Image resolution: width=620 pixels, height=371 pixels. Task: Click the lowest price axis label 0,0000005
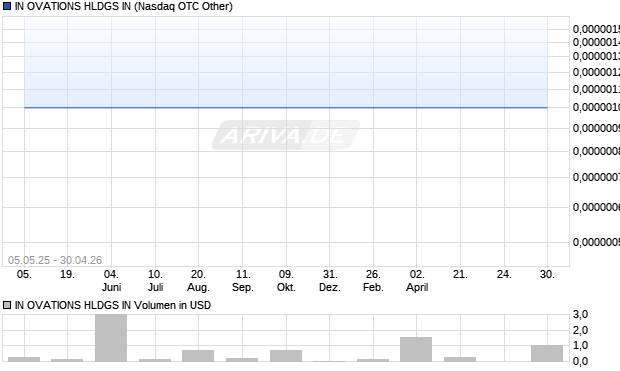pyautogui.click(x=596, y=242)
